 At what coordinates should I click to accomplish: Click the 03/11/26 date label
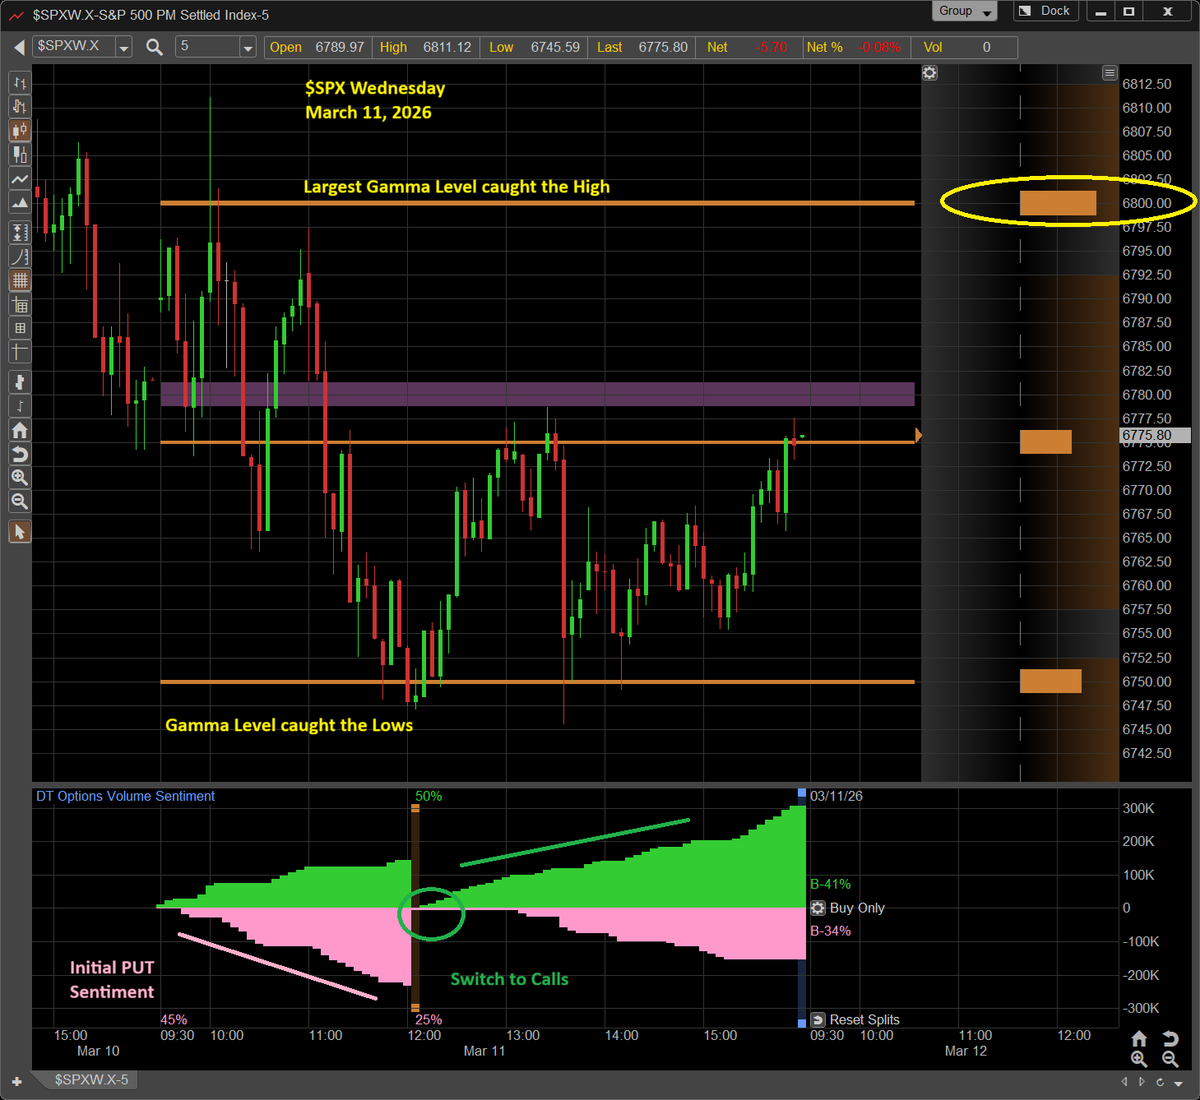click(836, 796)
